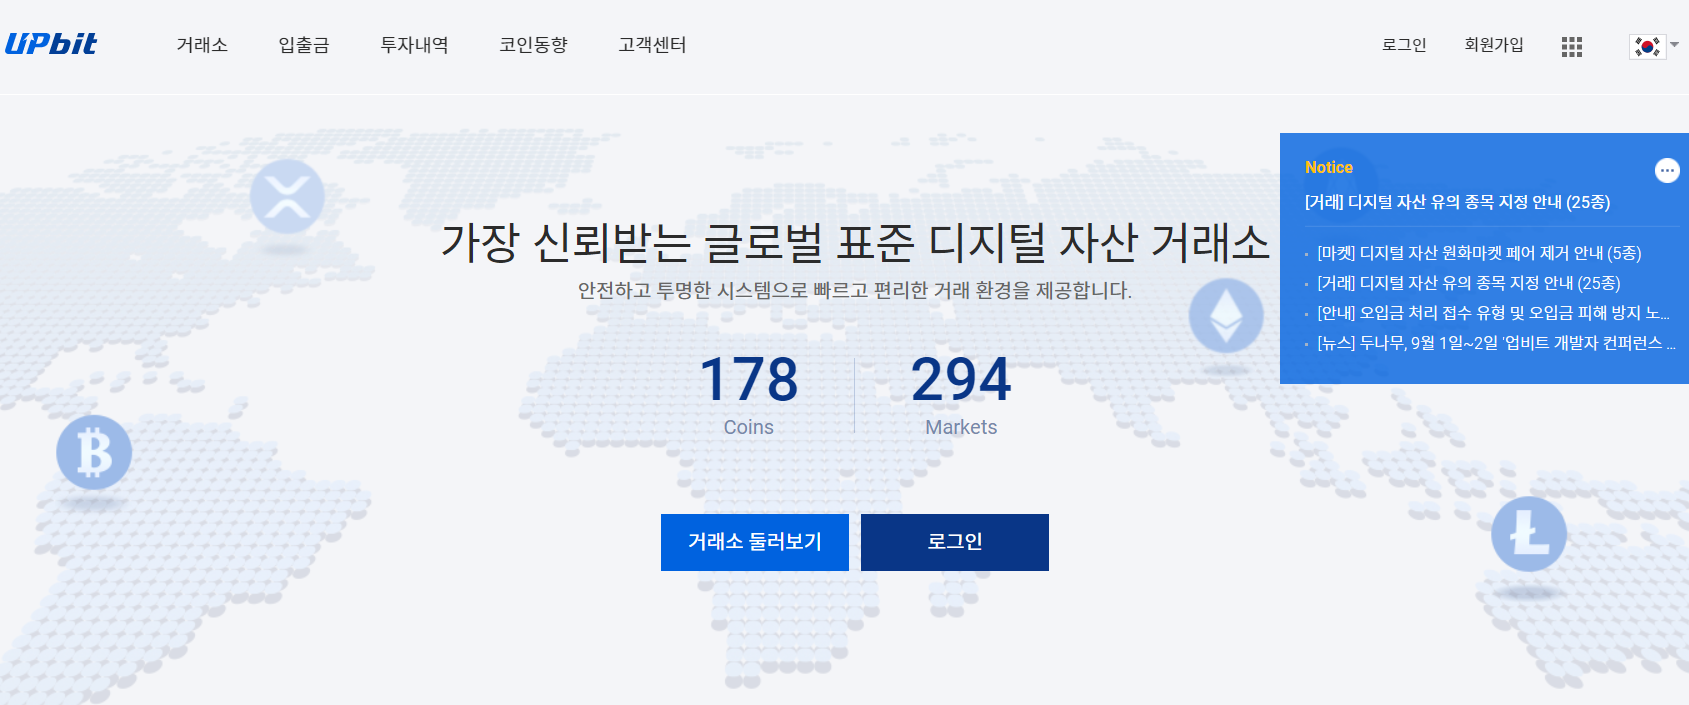The image size is (1689, 705).
Task: Open the notice 원화마켓 페어 제거 안내 (5종)
Action: coord(1479,253)
